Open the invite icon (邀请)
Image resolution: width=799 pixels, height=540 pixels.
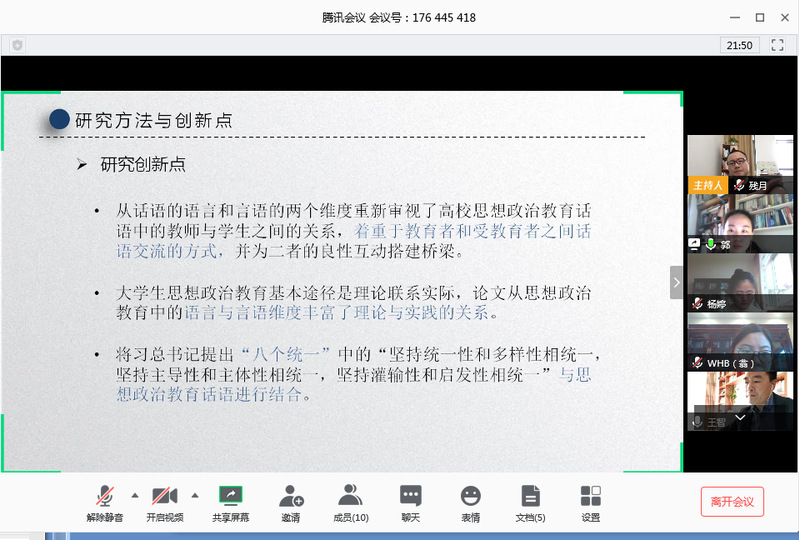click(x=290, y=496)
